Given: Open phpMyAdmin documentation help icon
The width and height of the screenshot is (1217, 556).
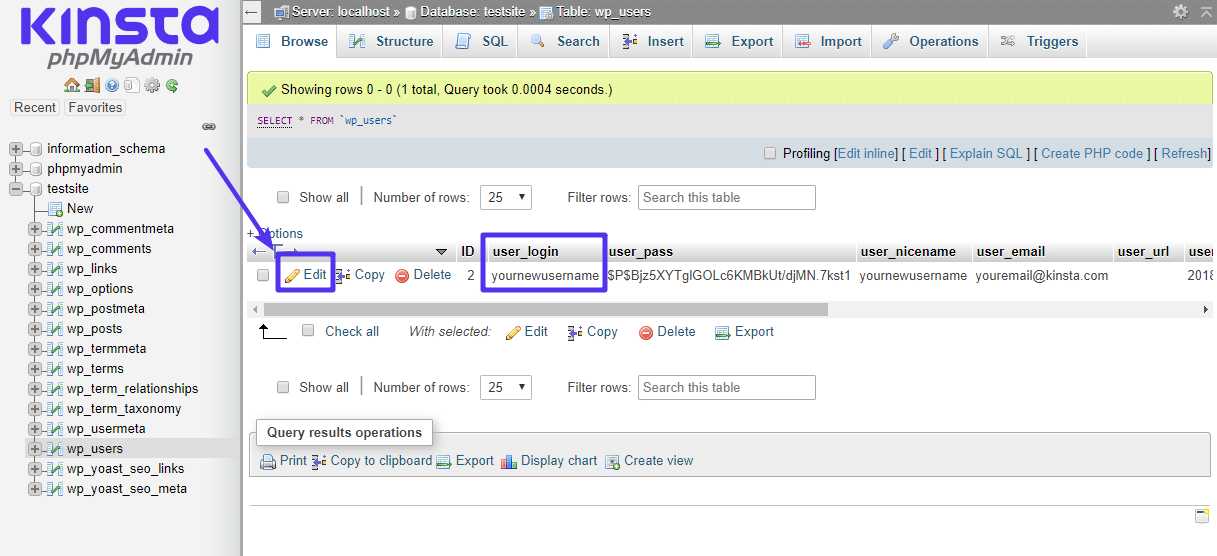Looking at the screenshot, I should pos(111,86).
